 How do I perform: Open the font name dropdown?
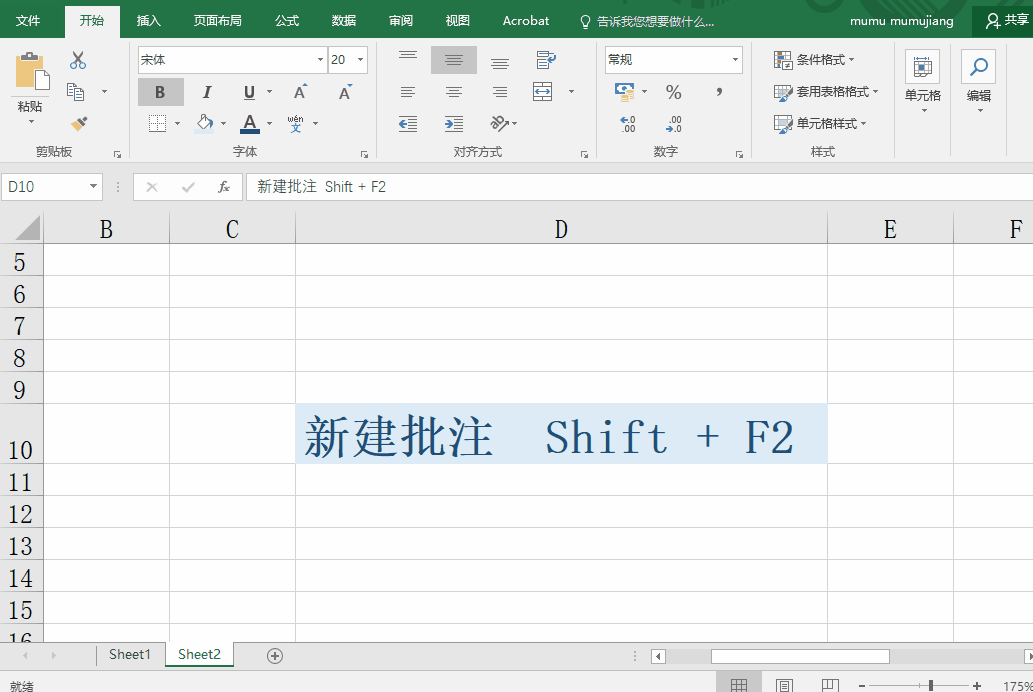[x=320, y=60]
